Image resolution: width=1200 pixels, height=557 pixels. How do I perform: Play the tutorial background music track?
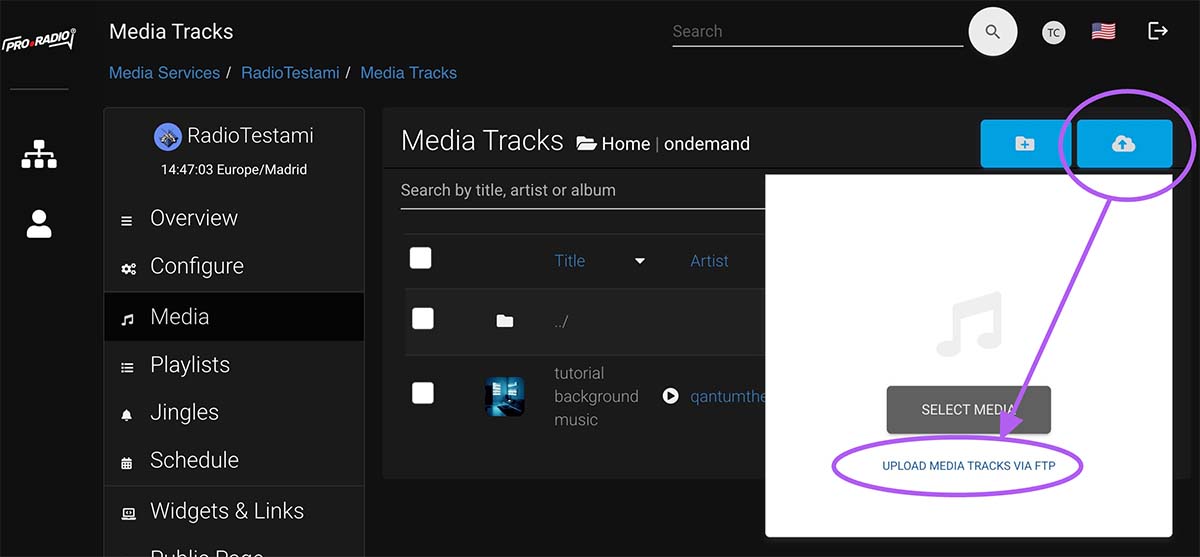[671, 396]
